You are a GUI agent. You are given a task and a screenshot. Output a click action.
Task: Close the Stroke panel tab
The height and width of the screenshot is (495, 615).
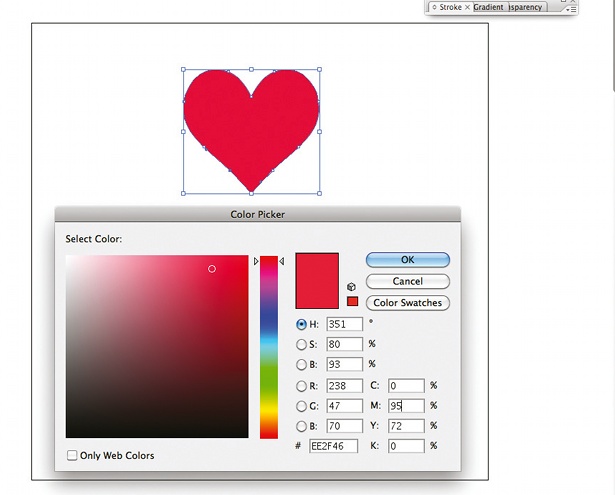[467, 7]
